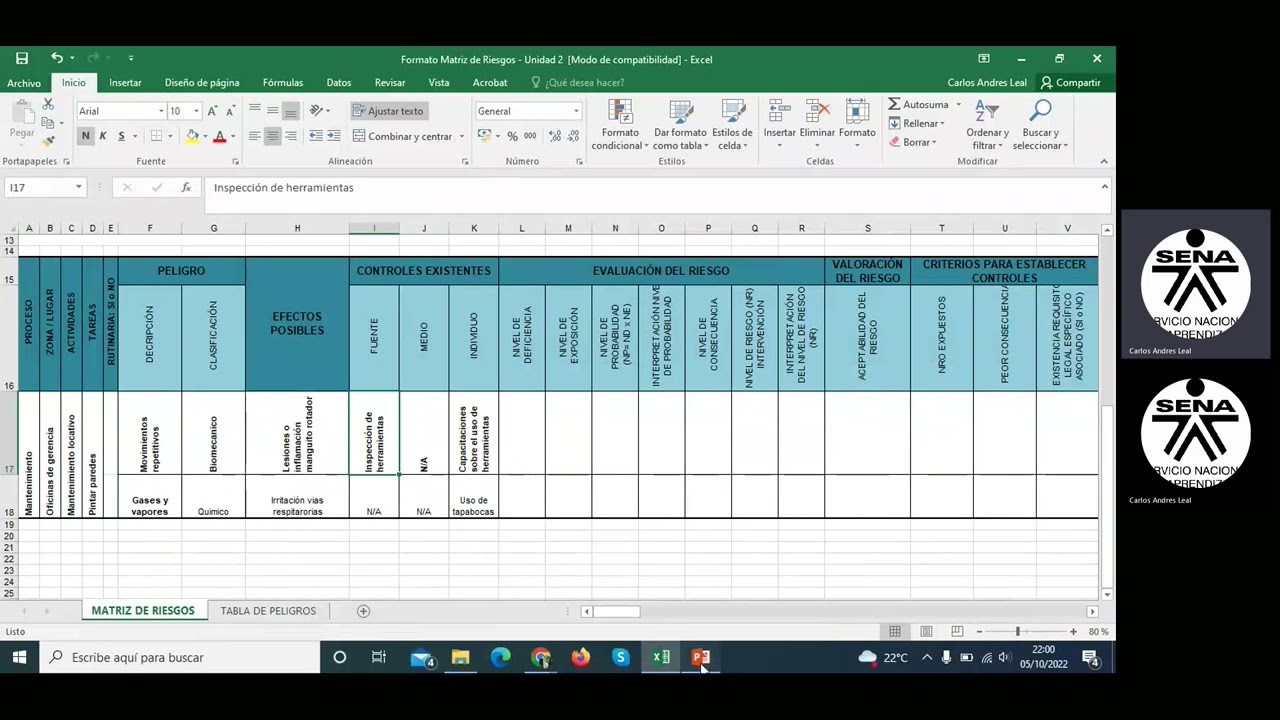This screenshot has height=720, width=1280.
Task: Open the font size 10 dropdown
Action: (196, 111)
